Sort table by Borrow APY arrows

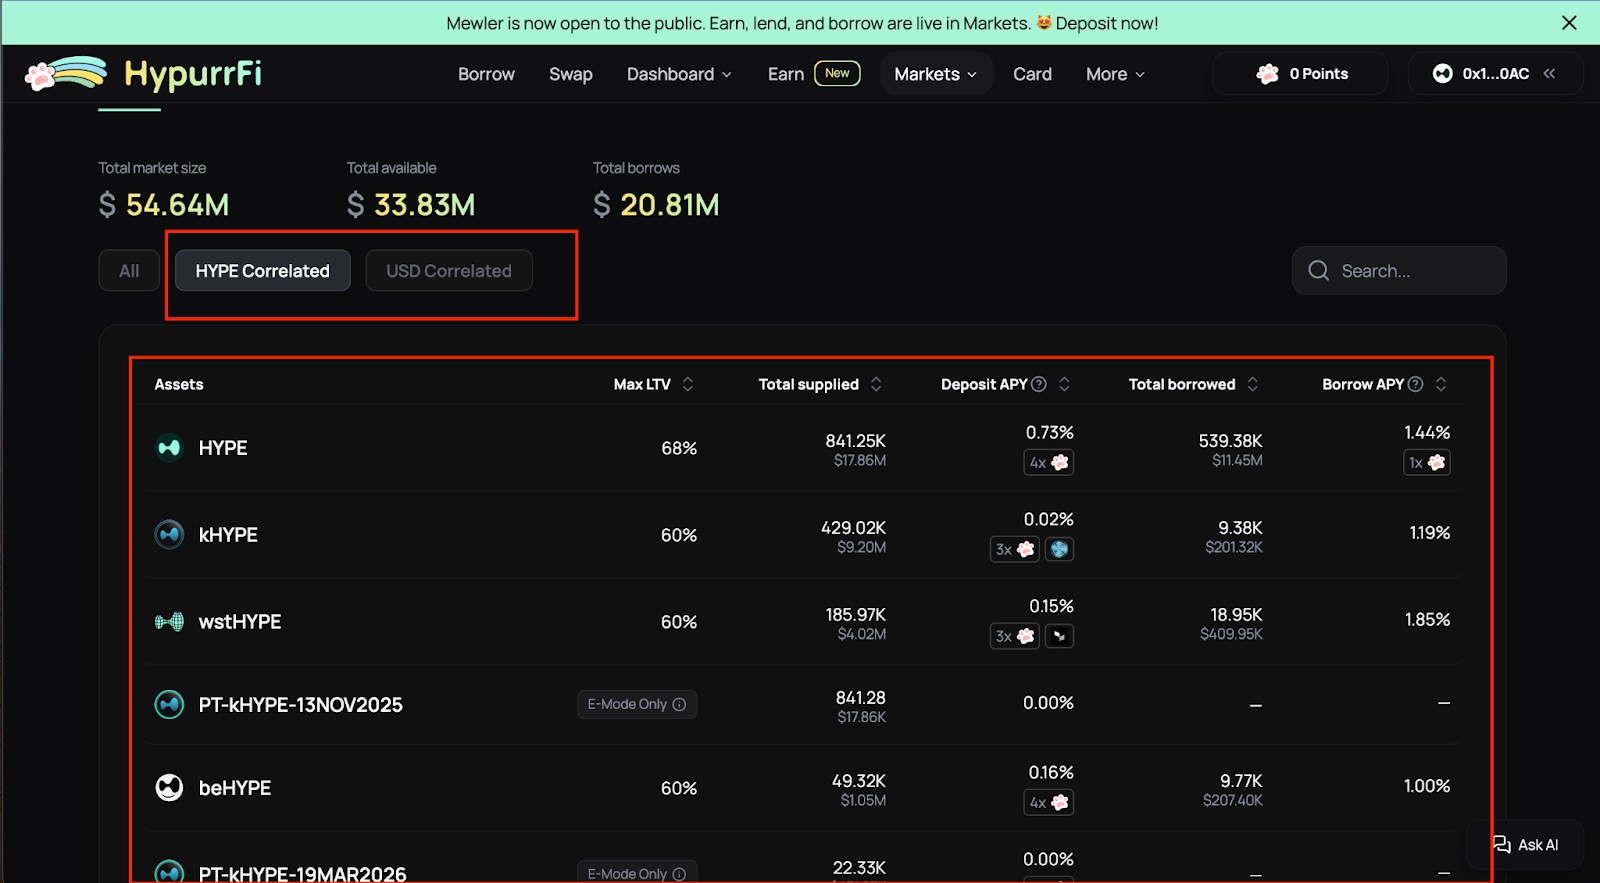tap(1441, 384)
